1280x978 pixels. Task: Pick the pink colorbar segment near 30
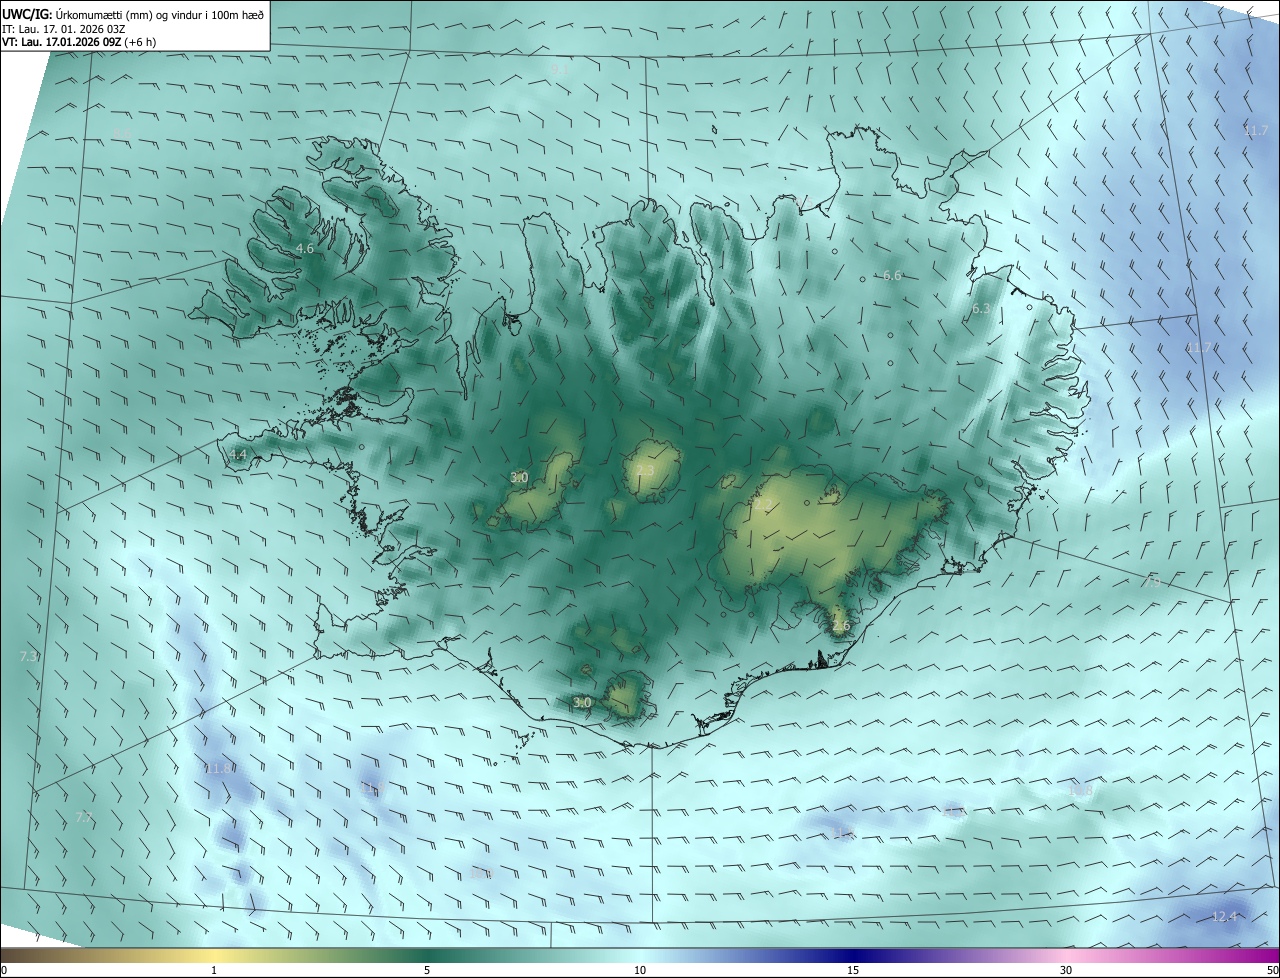[x=1066, y=956]
